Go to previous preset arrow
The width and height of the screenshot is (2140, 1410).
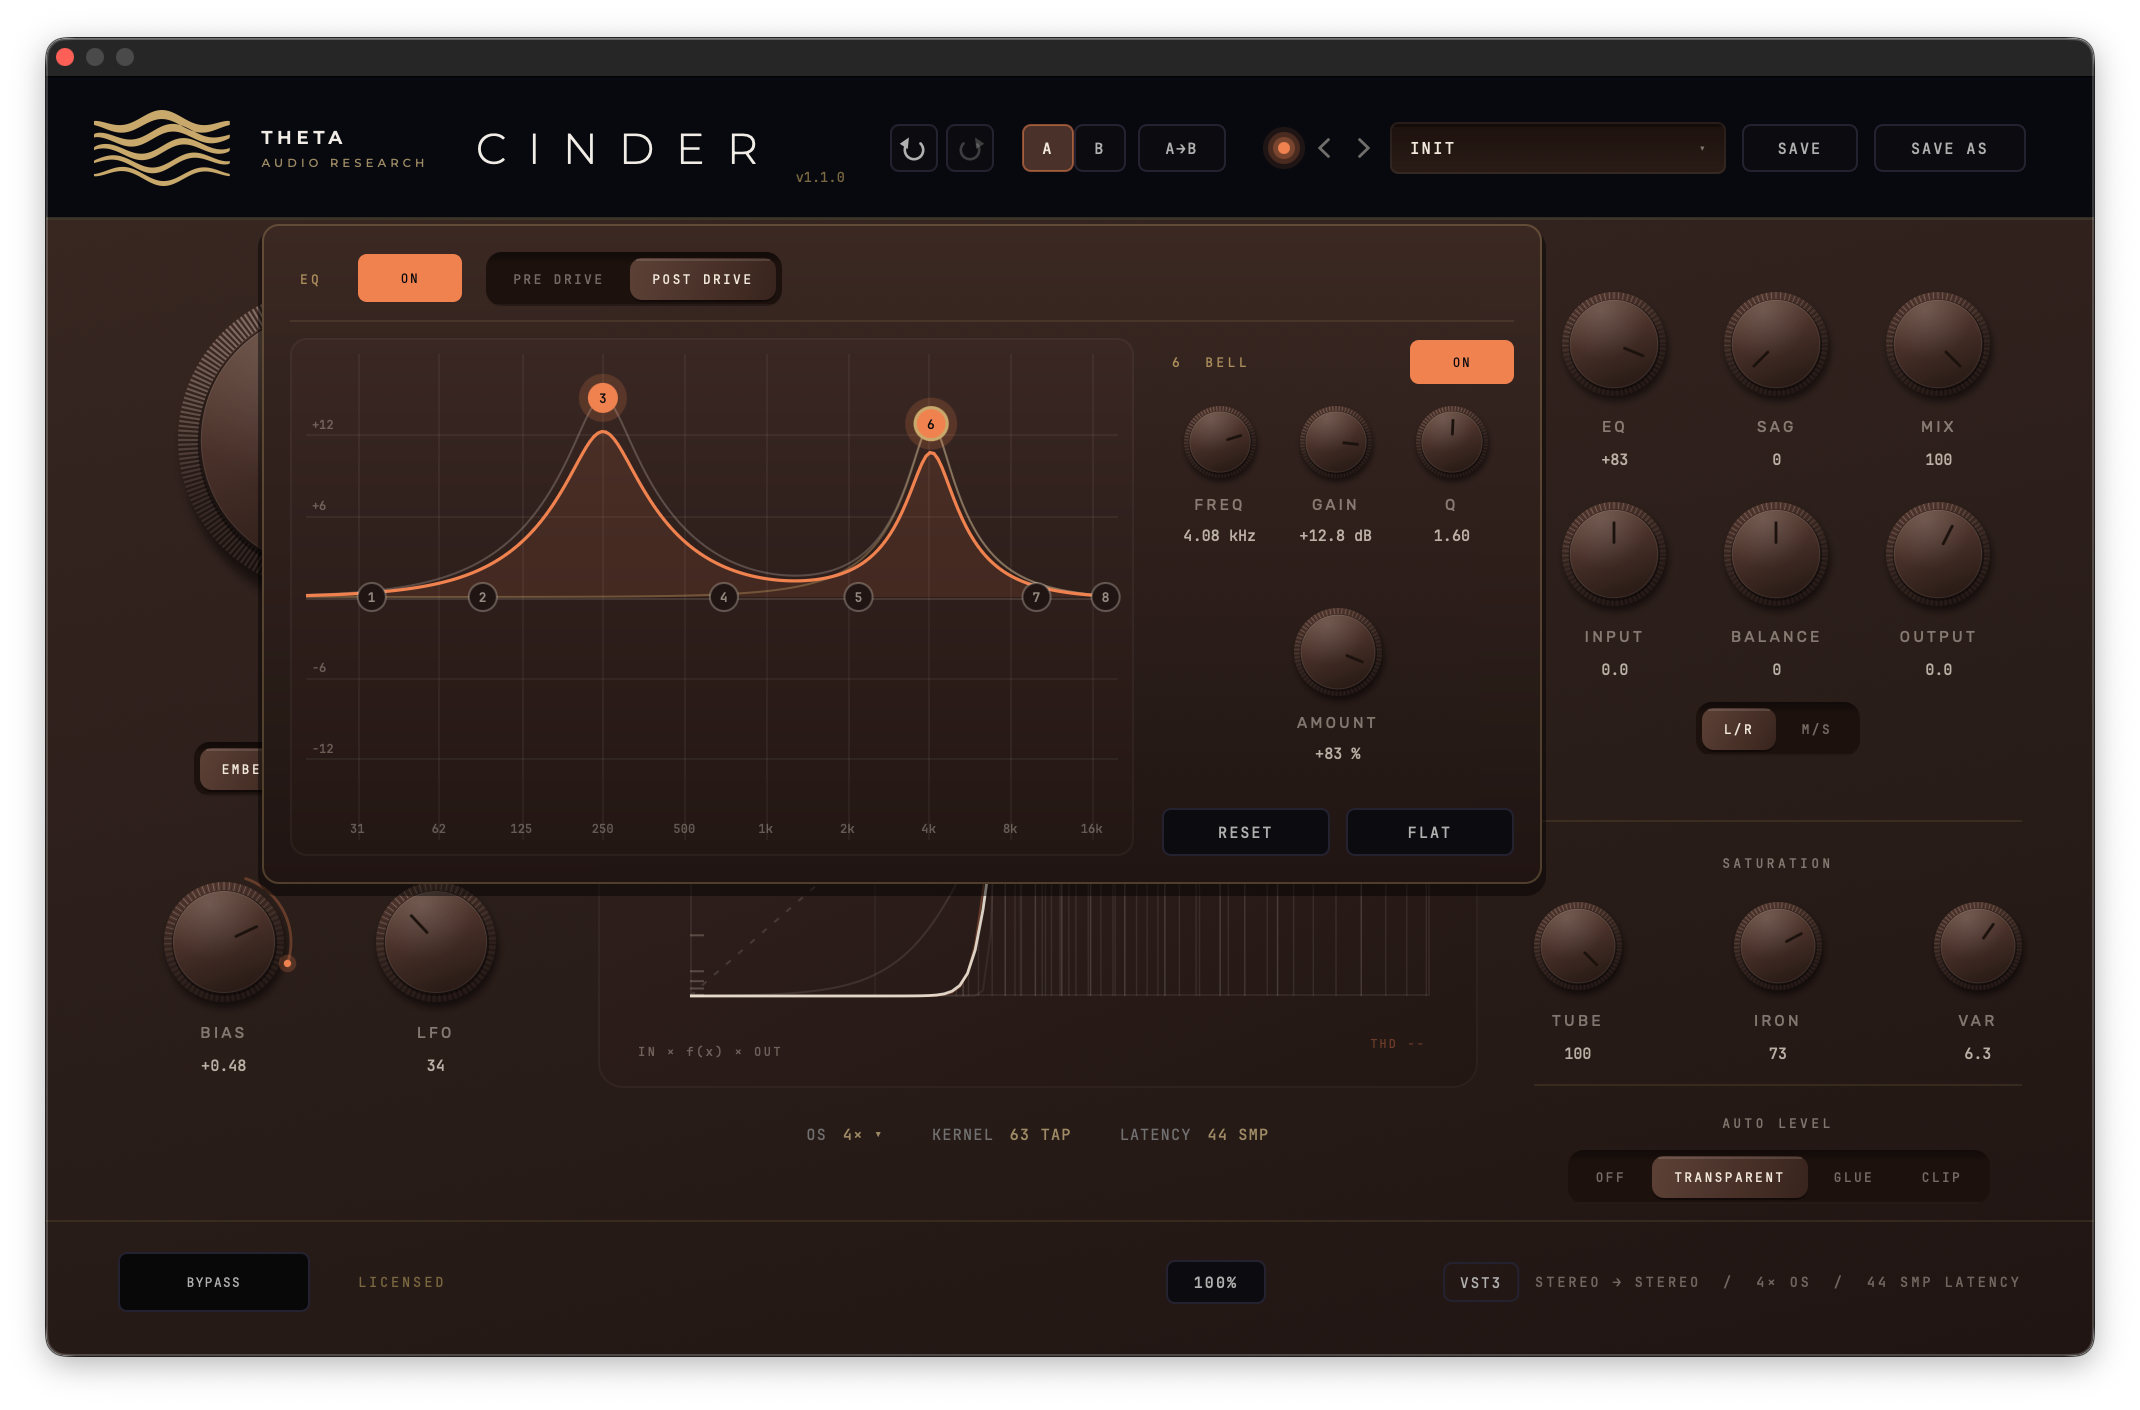[1325, 149]
